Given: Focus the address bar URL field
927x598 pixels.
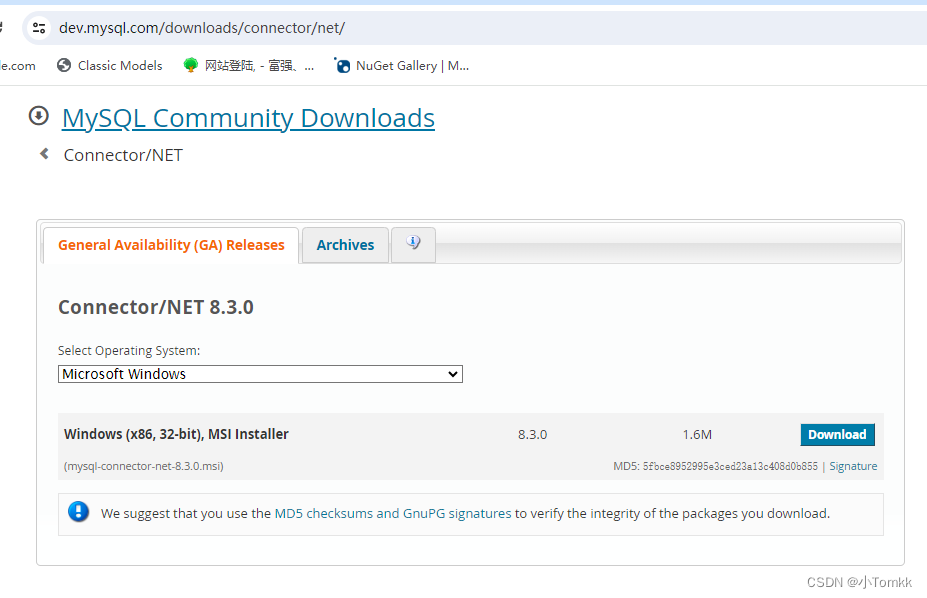Looking at the screenshot, I should point(400,28).
